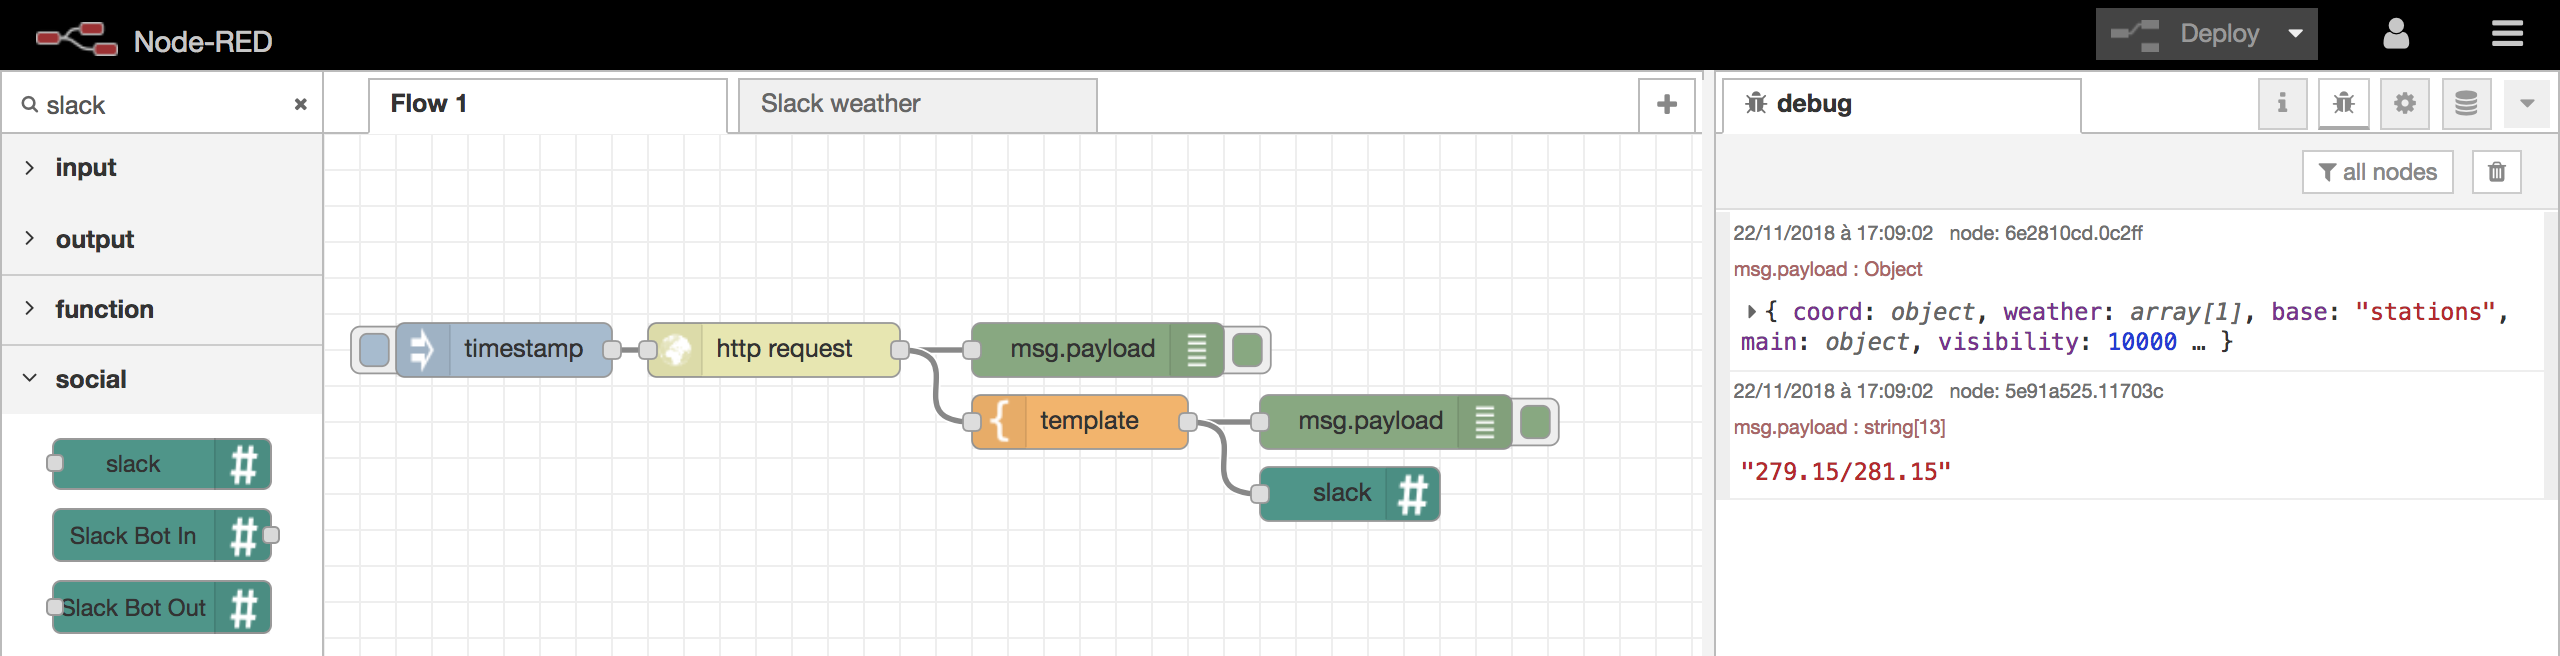The width and height of the screenshot is (2560, 656).
Task: Switch to the Flow 1 tab
Action: 548,104
